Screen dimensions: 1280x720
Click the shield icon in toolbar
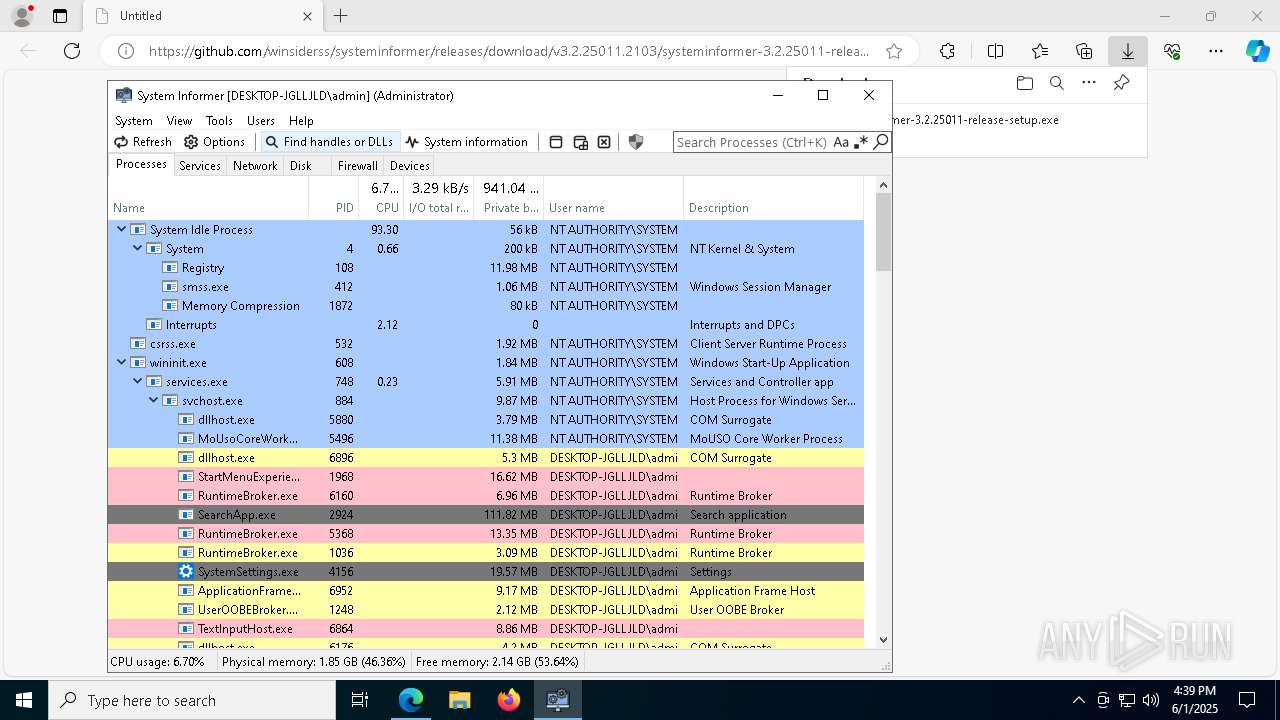(636, 142)
